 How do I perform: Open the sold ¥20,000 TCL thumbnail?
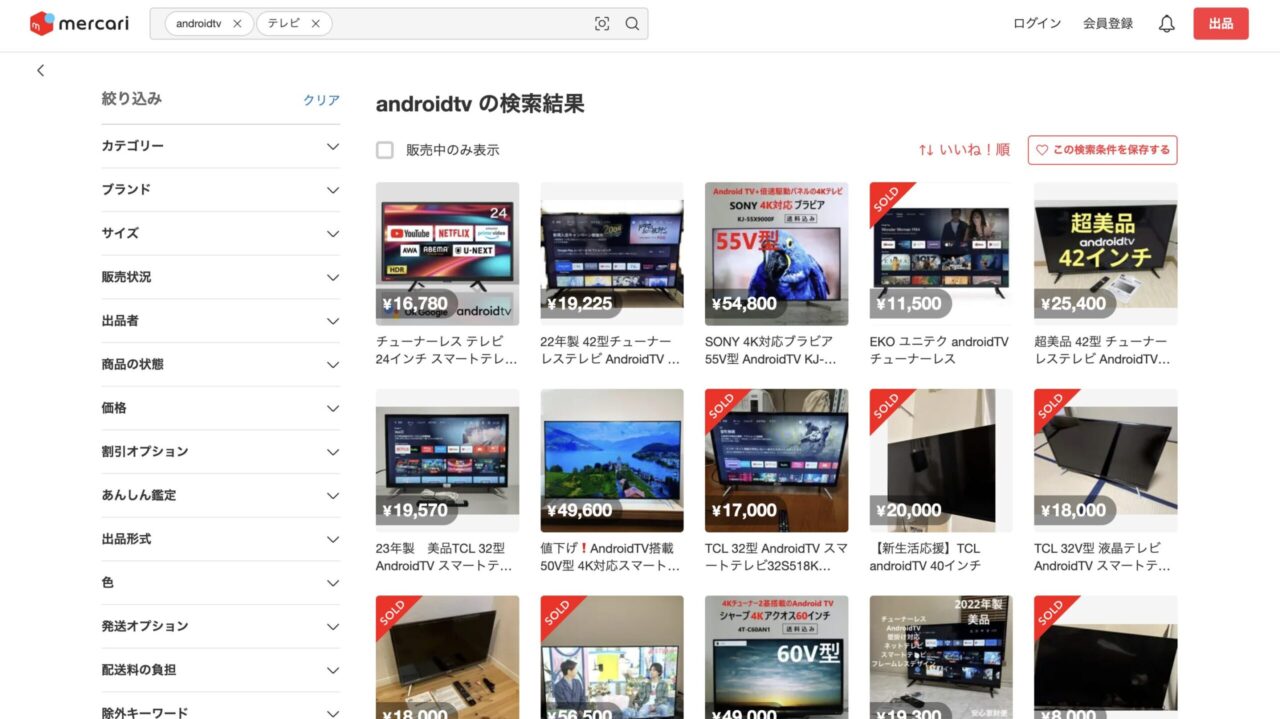point(941,461)
